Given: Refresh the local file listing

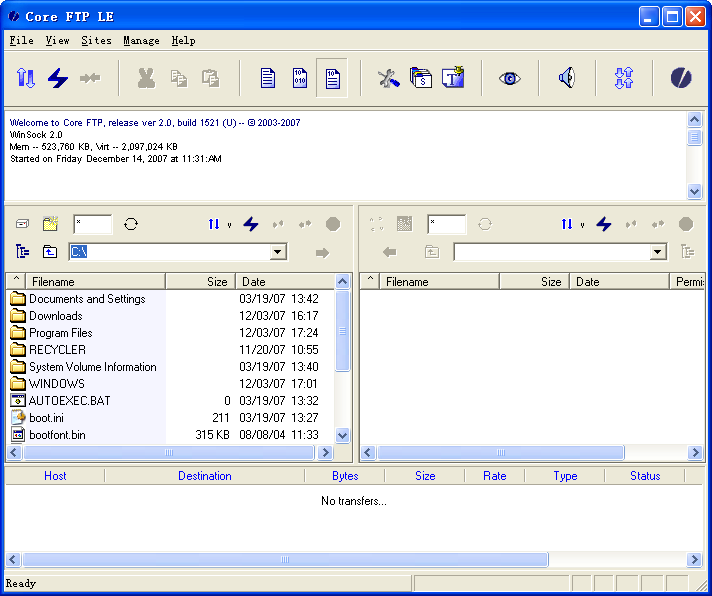Looking at the screenshot, I should click(x=131, y=224).
